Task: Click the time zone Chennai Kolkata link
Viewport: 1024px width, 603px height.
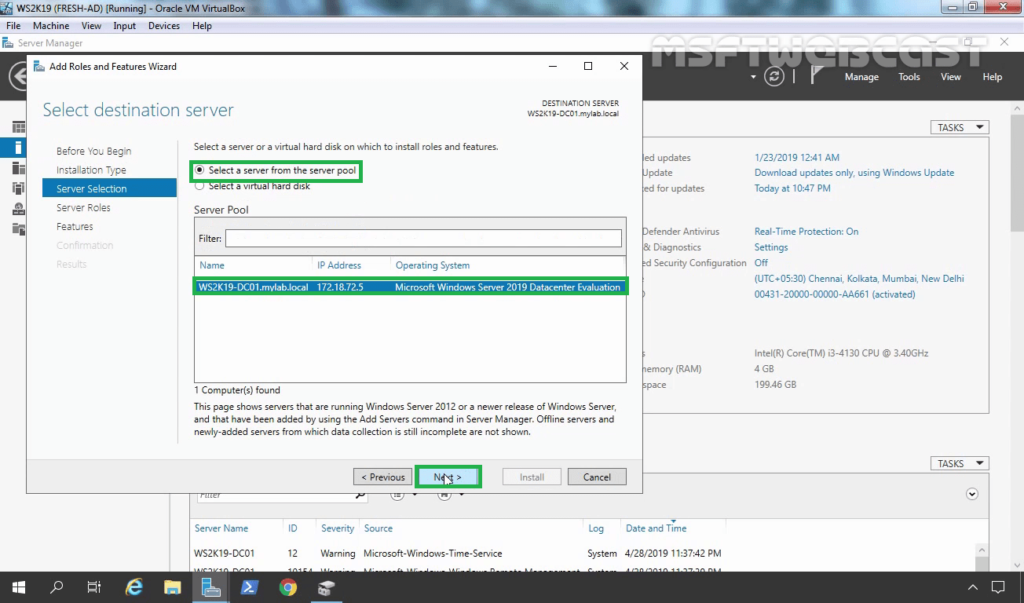Action: 859,278
